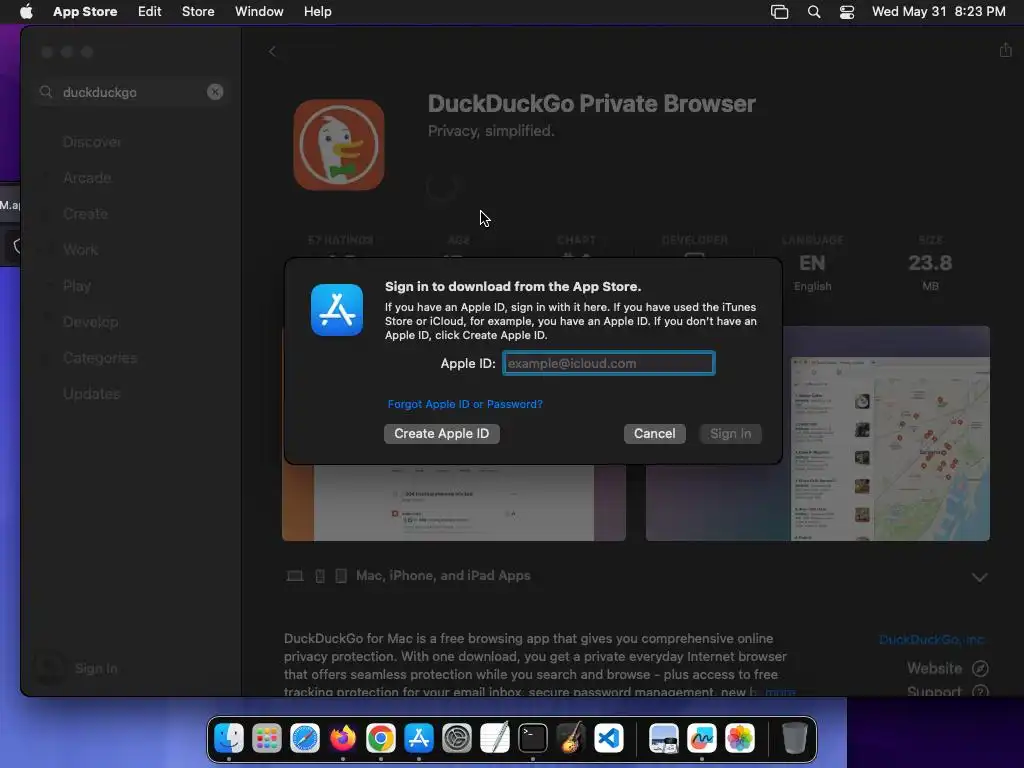Click the Create Apple ID button
This screenshot has width=1024, height=768.
pyautogui.click(x=441, y=434)
